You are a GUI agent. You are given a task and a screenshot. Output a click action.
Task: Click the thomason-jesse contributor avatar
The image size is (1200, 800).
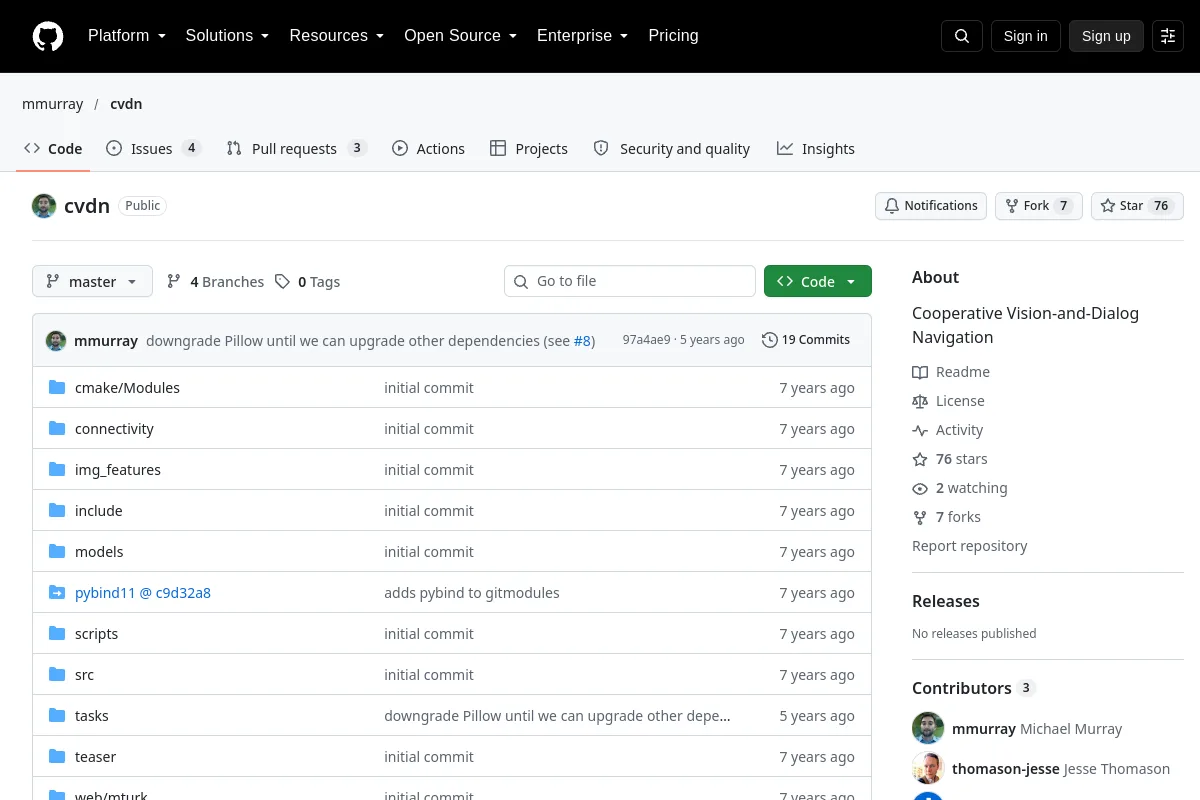(x=928, y=769)
